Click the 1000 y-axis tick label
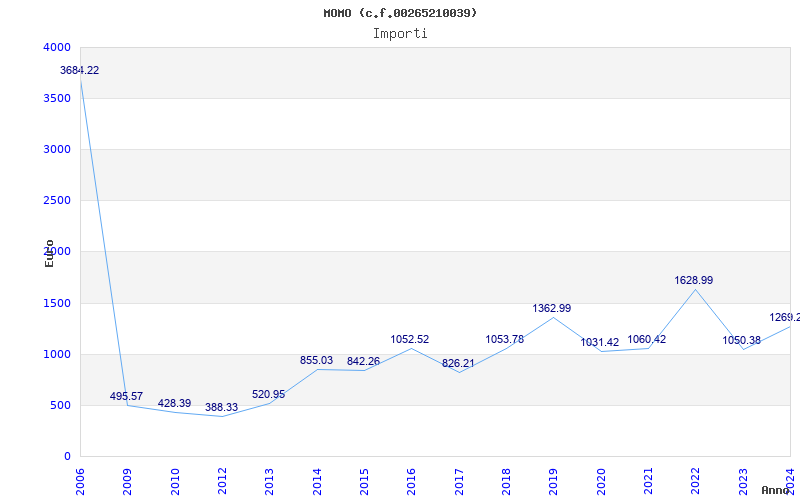This screenshot has width=800, height=500. coord(57,355)
